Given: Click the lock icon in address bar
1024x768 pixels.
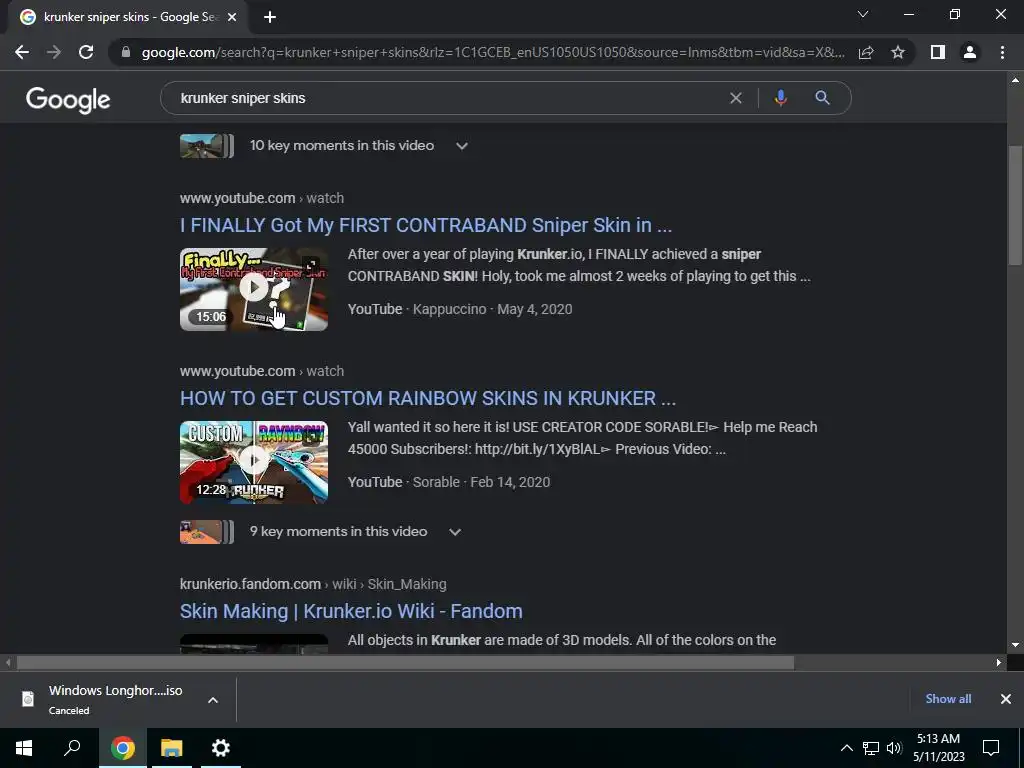Looking at the screenshot, I should 126,52.
